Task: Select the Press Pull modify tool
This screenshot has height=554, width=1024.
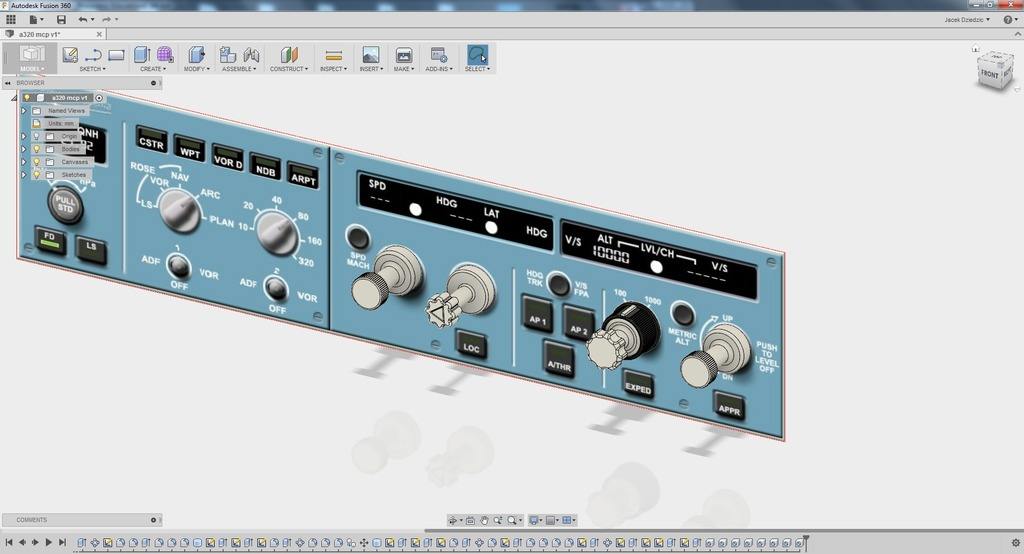Action: point(196,54)
